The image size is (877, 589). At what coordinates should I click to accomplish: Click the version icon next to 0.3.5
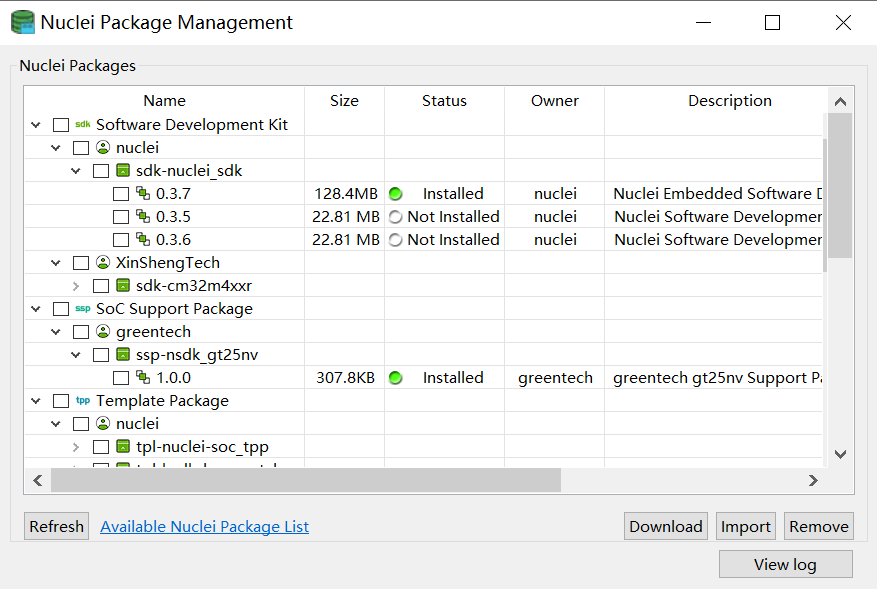click(x=143, y=216)
